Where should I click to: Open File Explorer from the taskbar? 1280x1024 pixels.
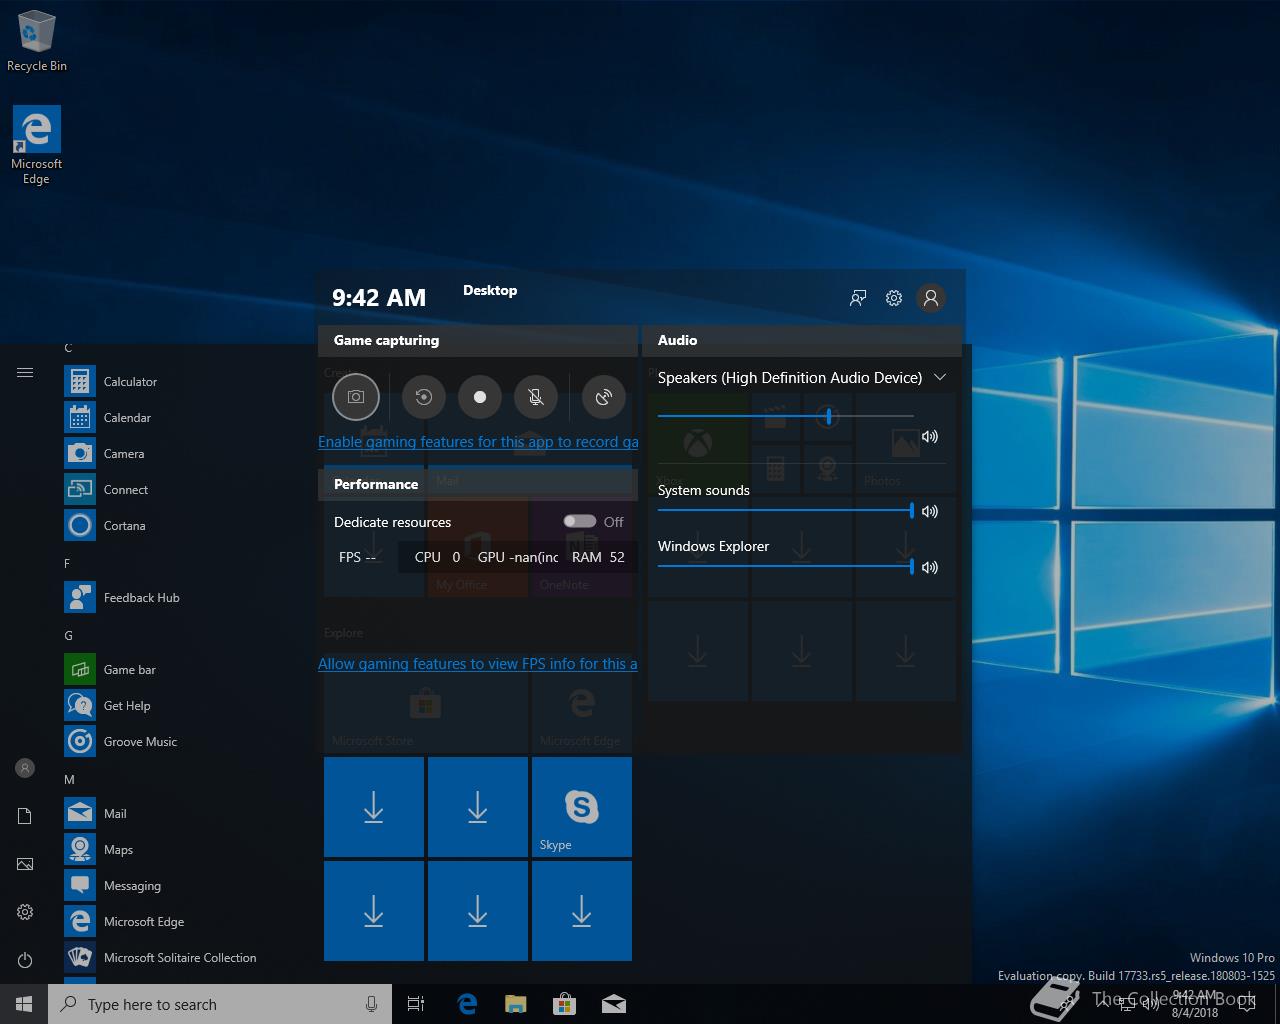(516, 1004)
